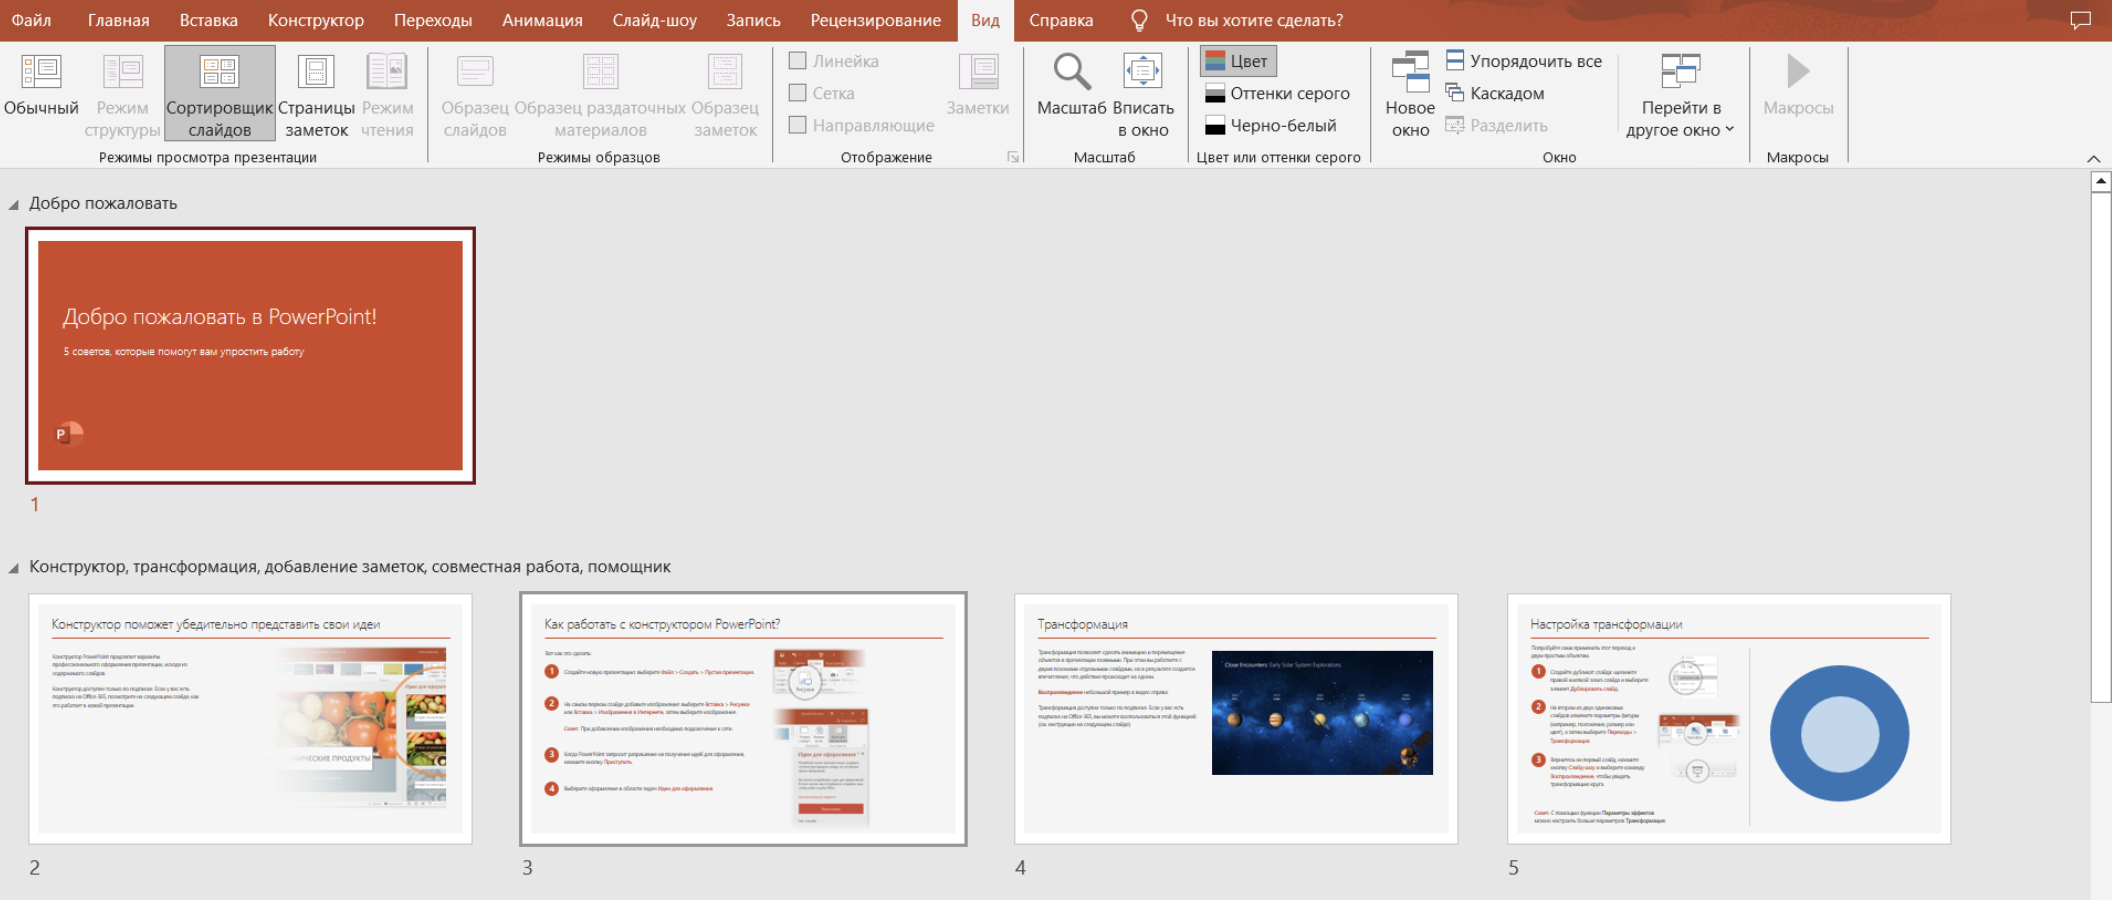The width and height of the screenshot is (2114, 900).
Task: Click the lightbulb search icon
Action: (1139, 20)
